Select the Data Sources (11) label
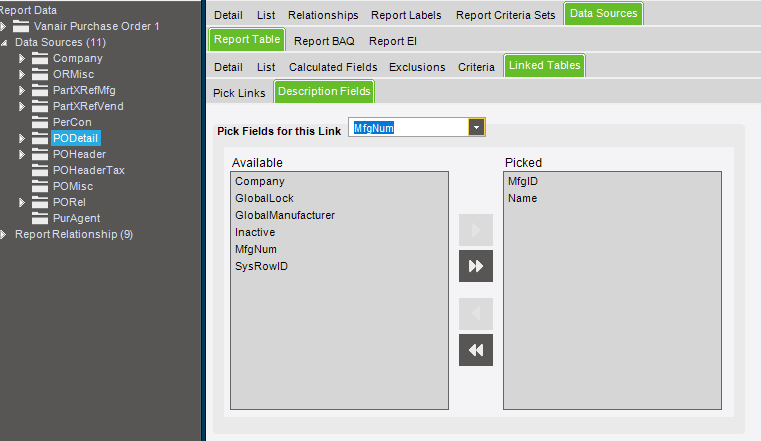 60,42
